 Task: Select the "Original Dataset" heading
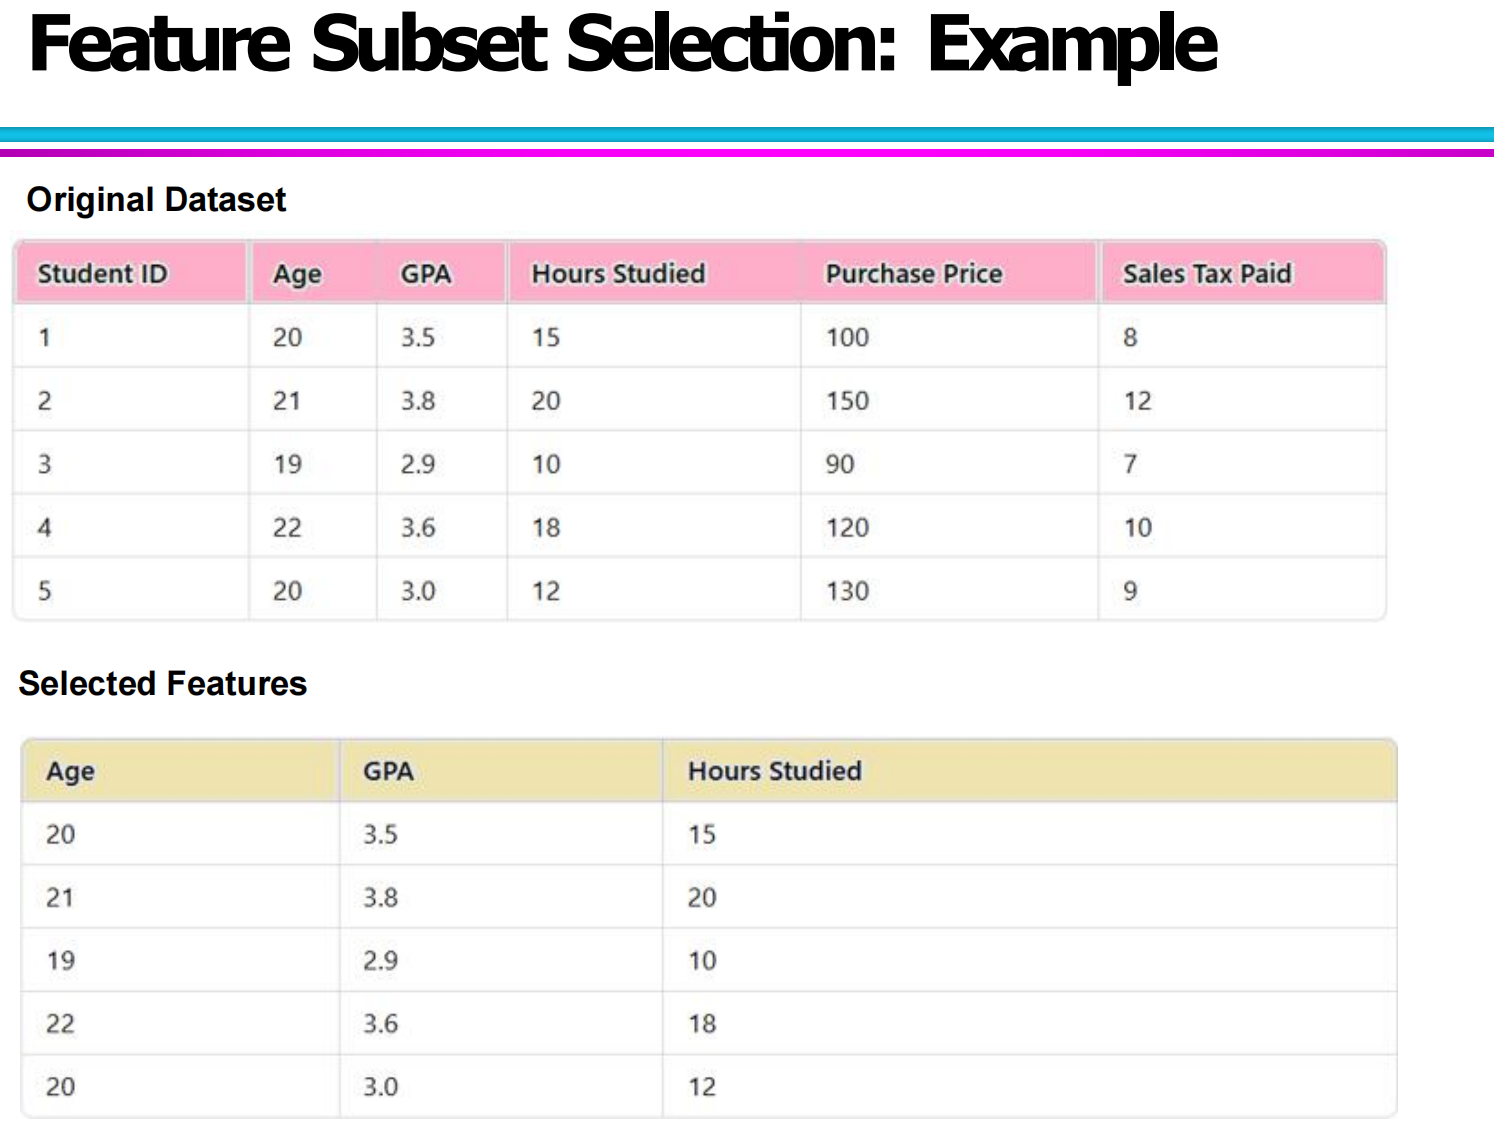pyautogui.click(x=156, y=200)
